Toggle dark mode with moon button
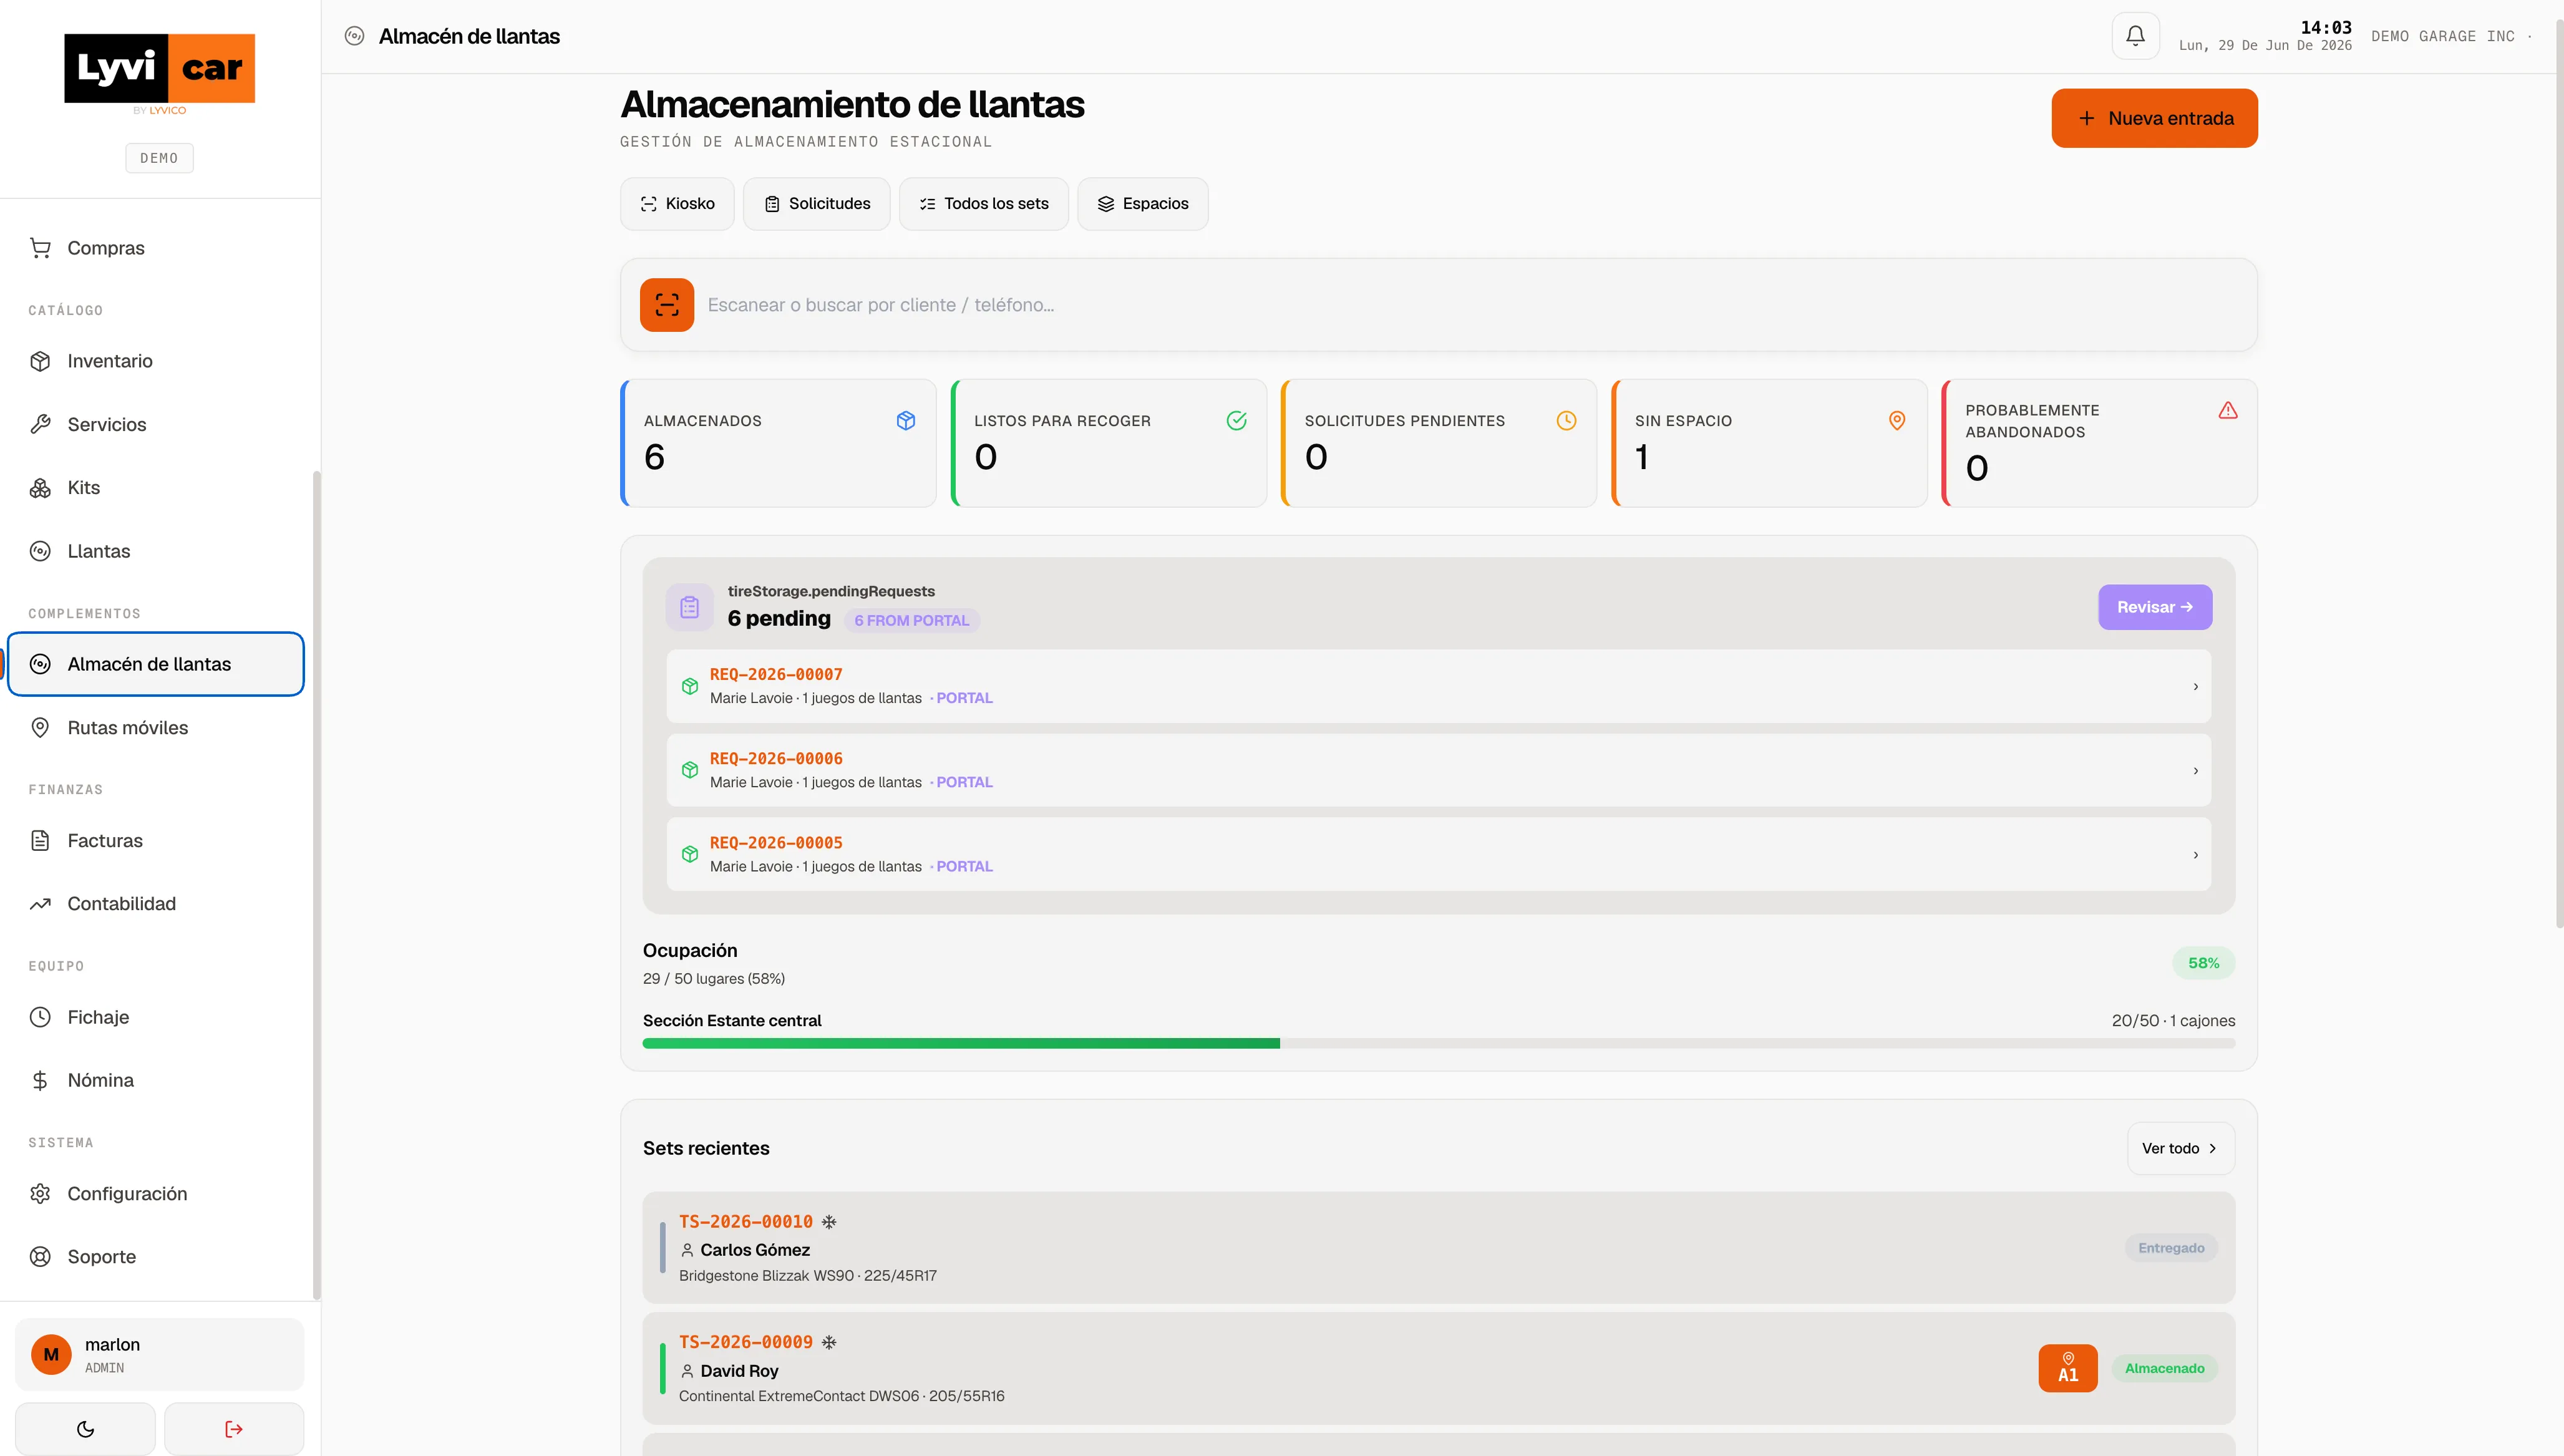 (x=85, y=1429)
